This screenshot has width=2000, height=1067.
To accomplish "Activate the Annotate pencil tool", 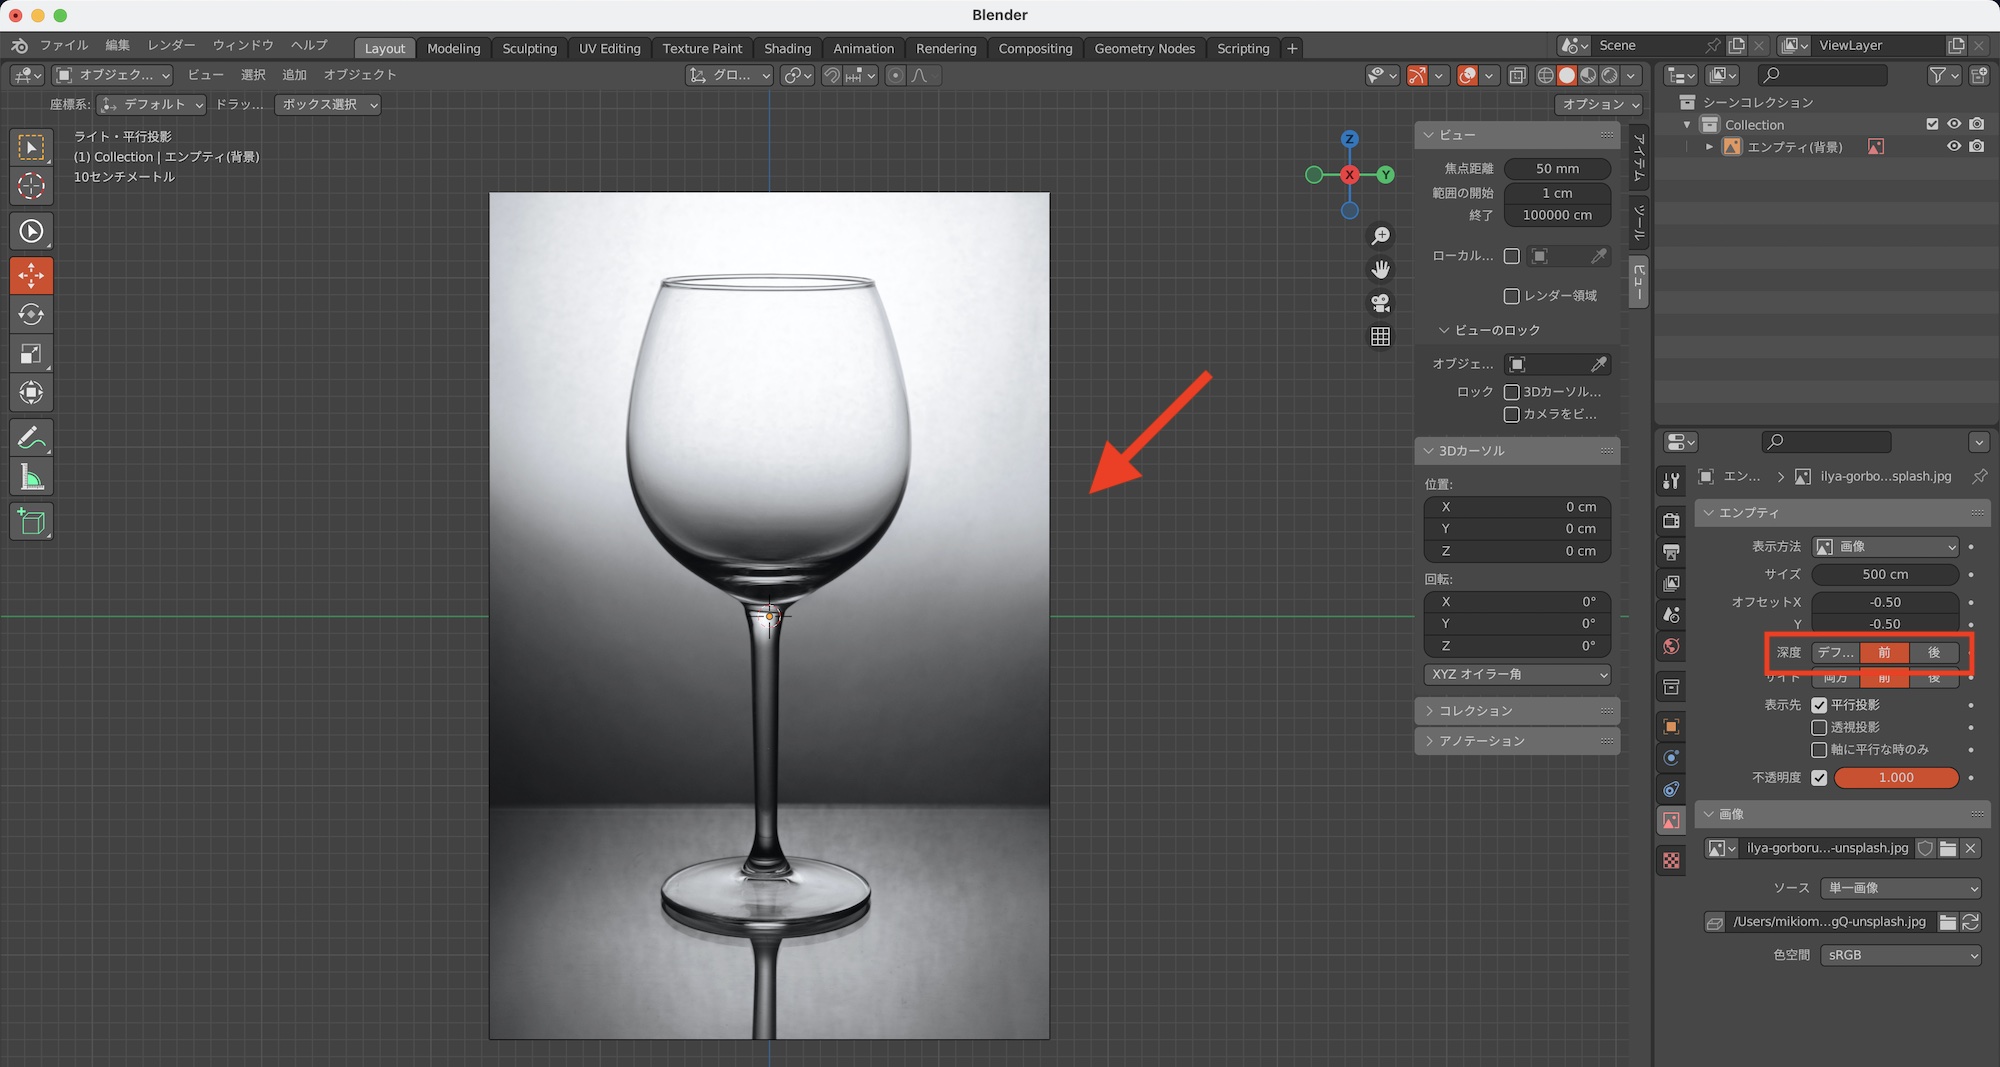I will point(31,438).
